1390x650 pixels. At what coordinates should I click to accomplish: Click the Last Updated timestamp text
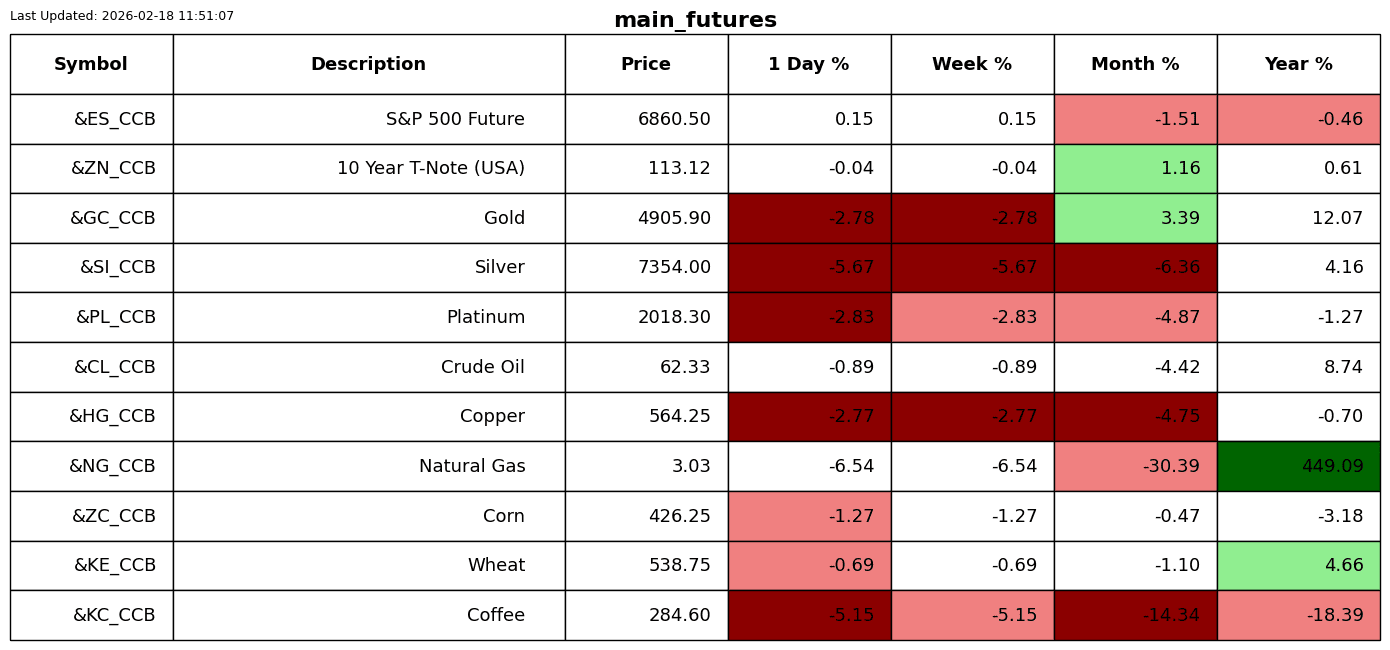pos(122,16)
